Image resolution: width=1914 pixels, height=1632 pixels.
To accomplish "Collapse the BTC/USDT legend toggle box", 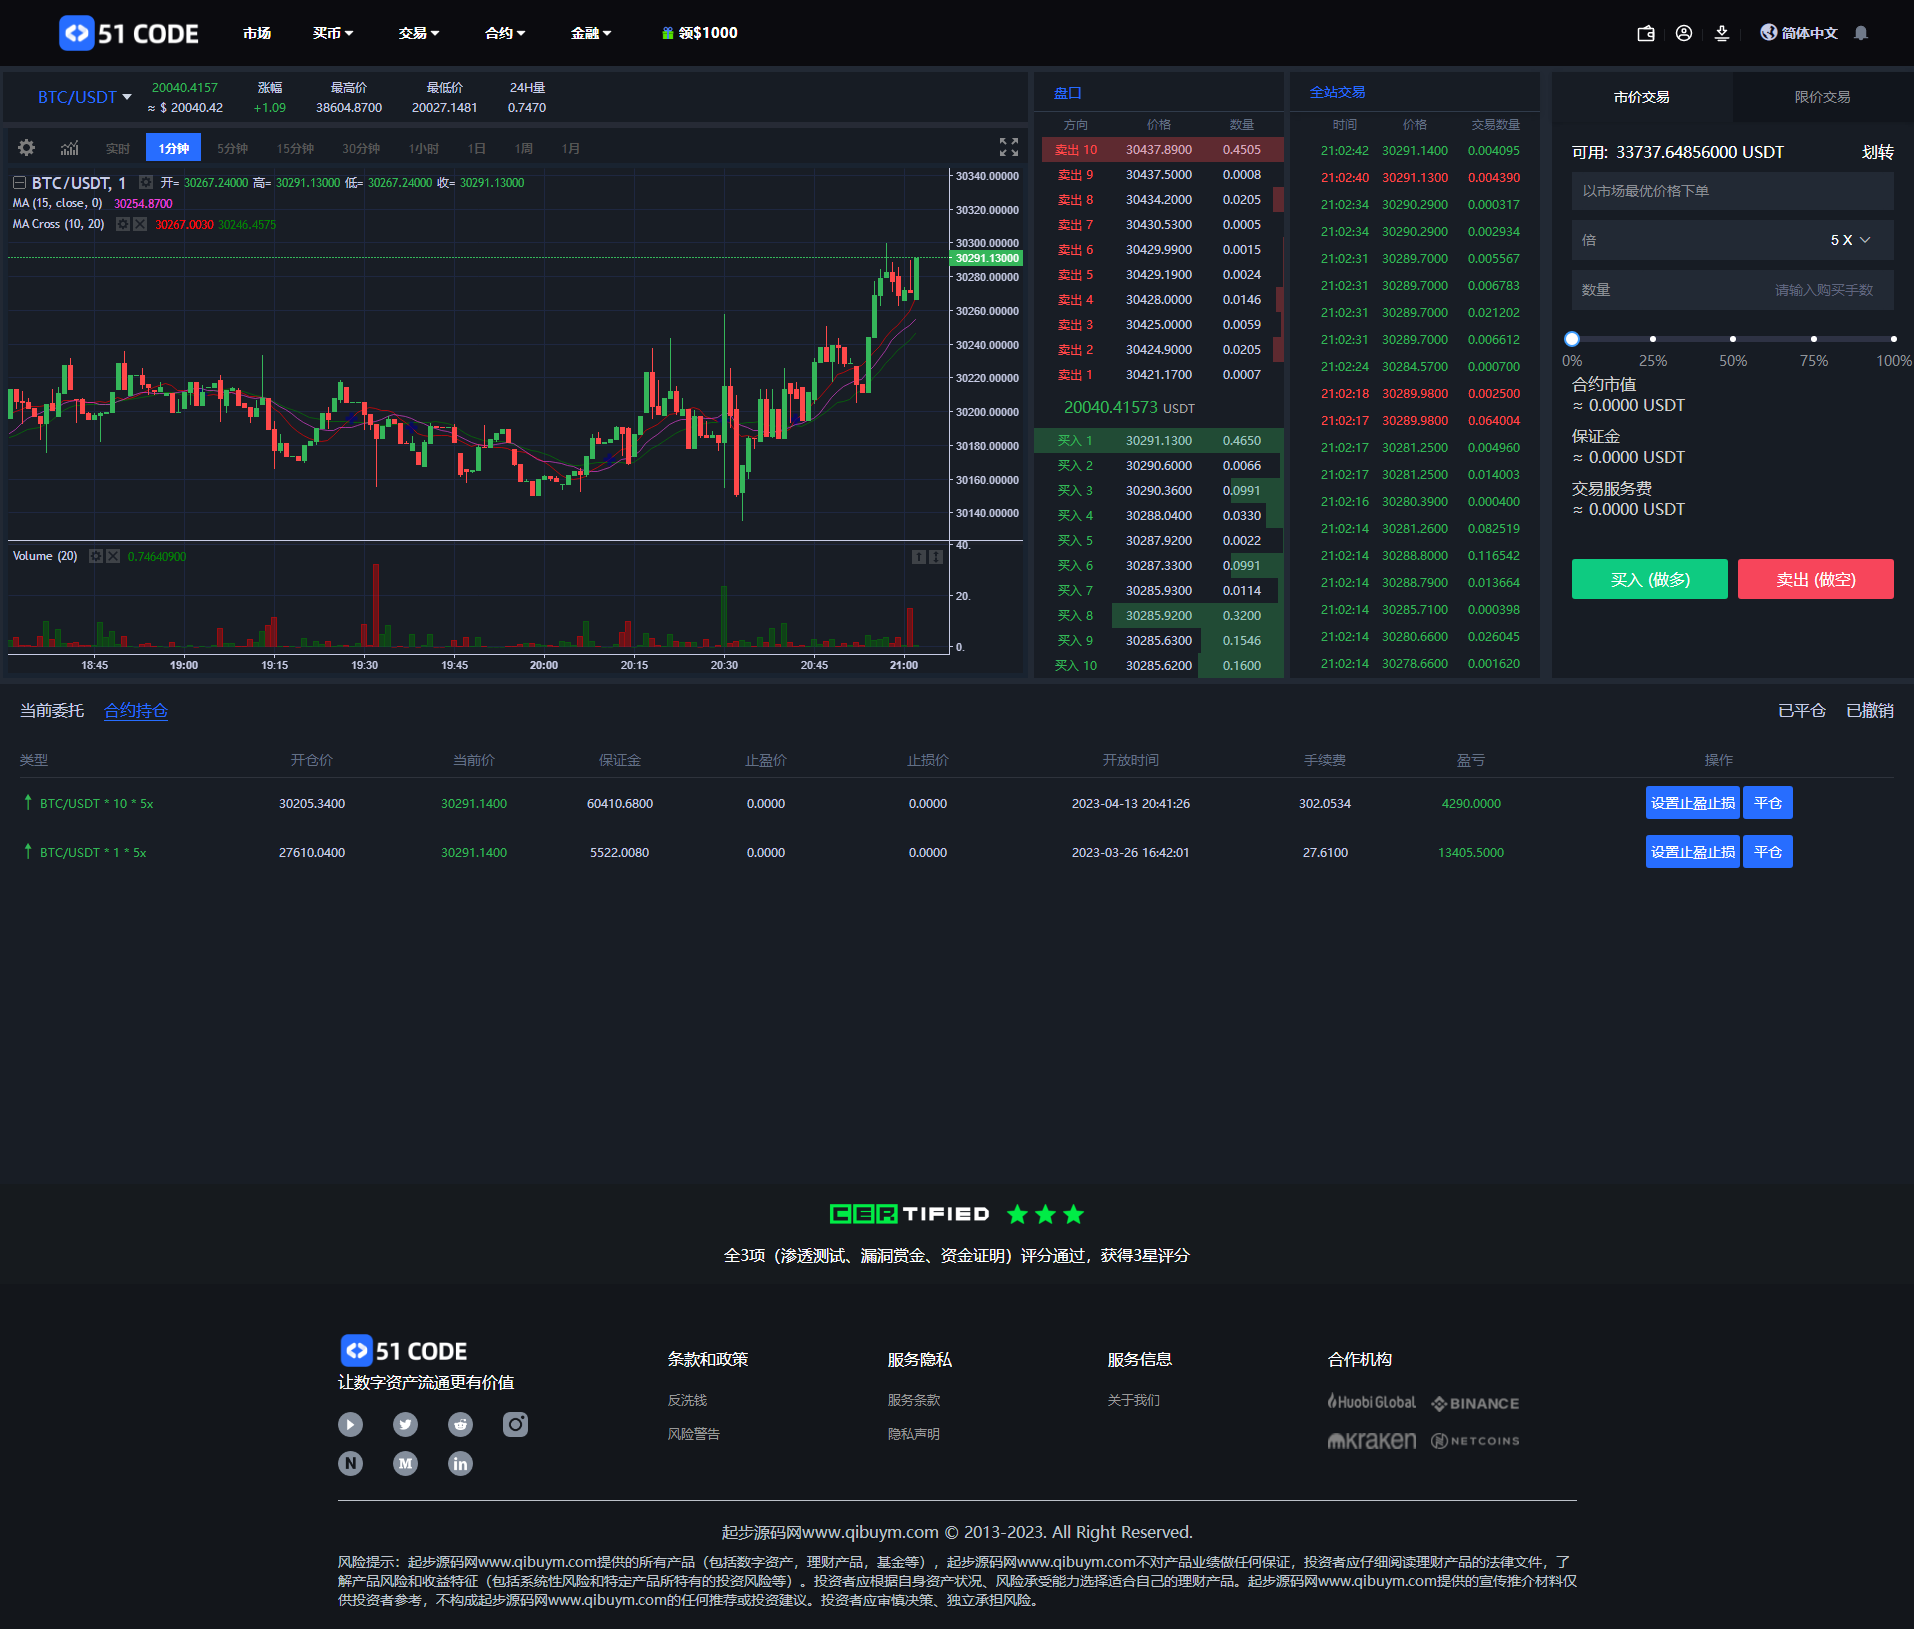I will (19, 183).
